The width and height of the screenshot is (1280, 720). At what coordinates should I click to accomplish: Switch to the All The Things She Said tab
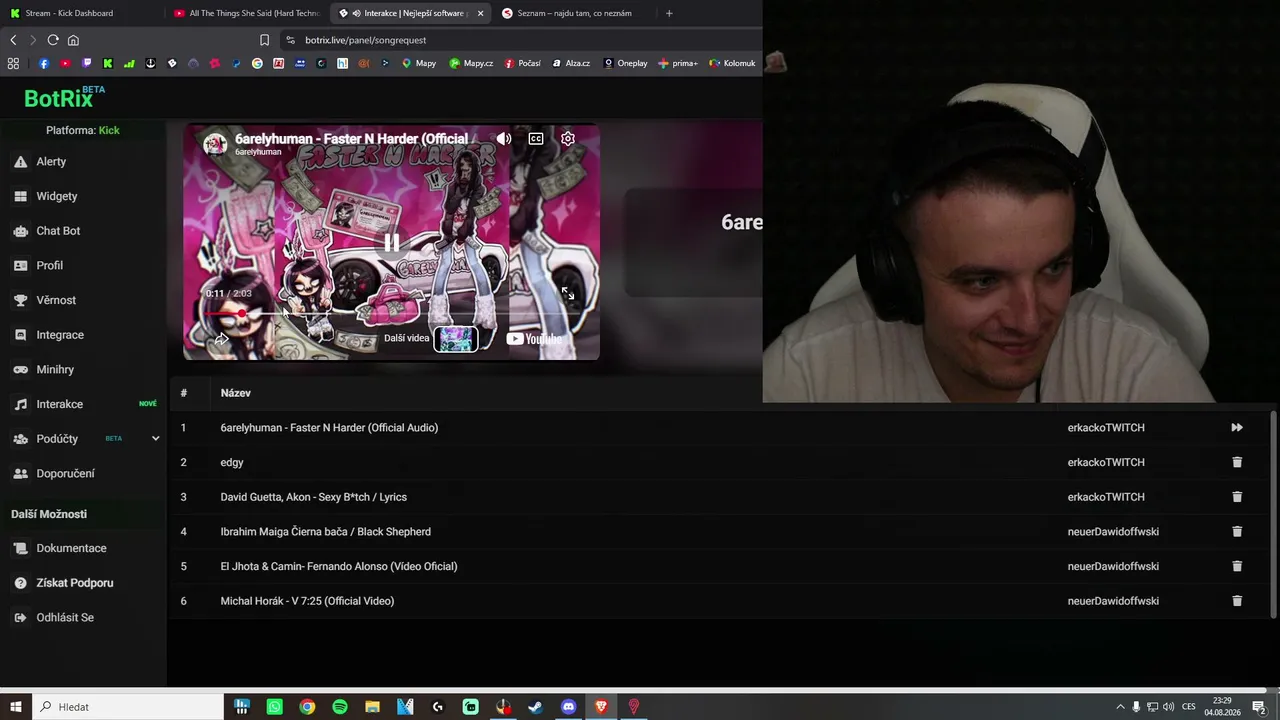click(245, 13)
